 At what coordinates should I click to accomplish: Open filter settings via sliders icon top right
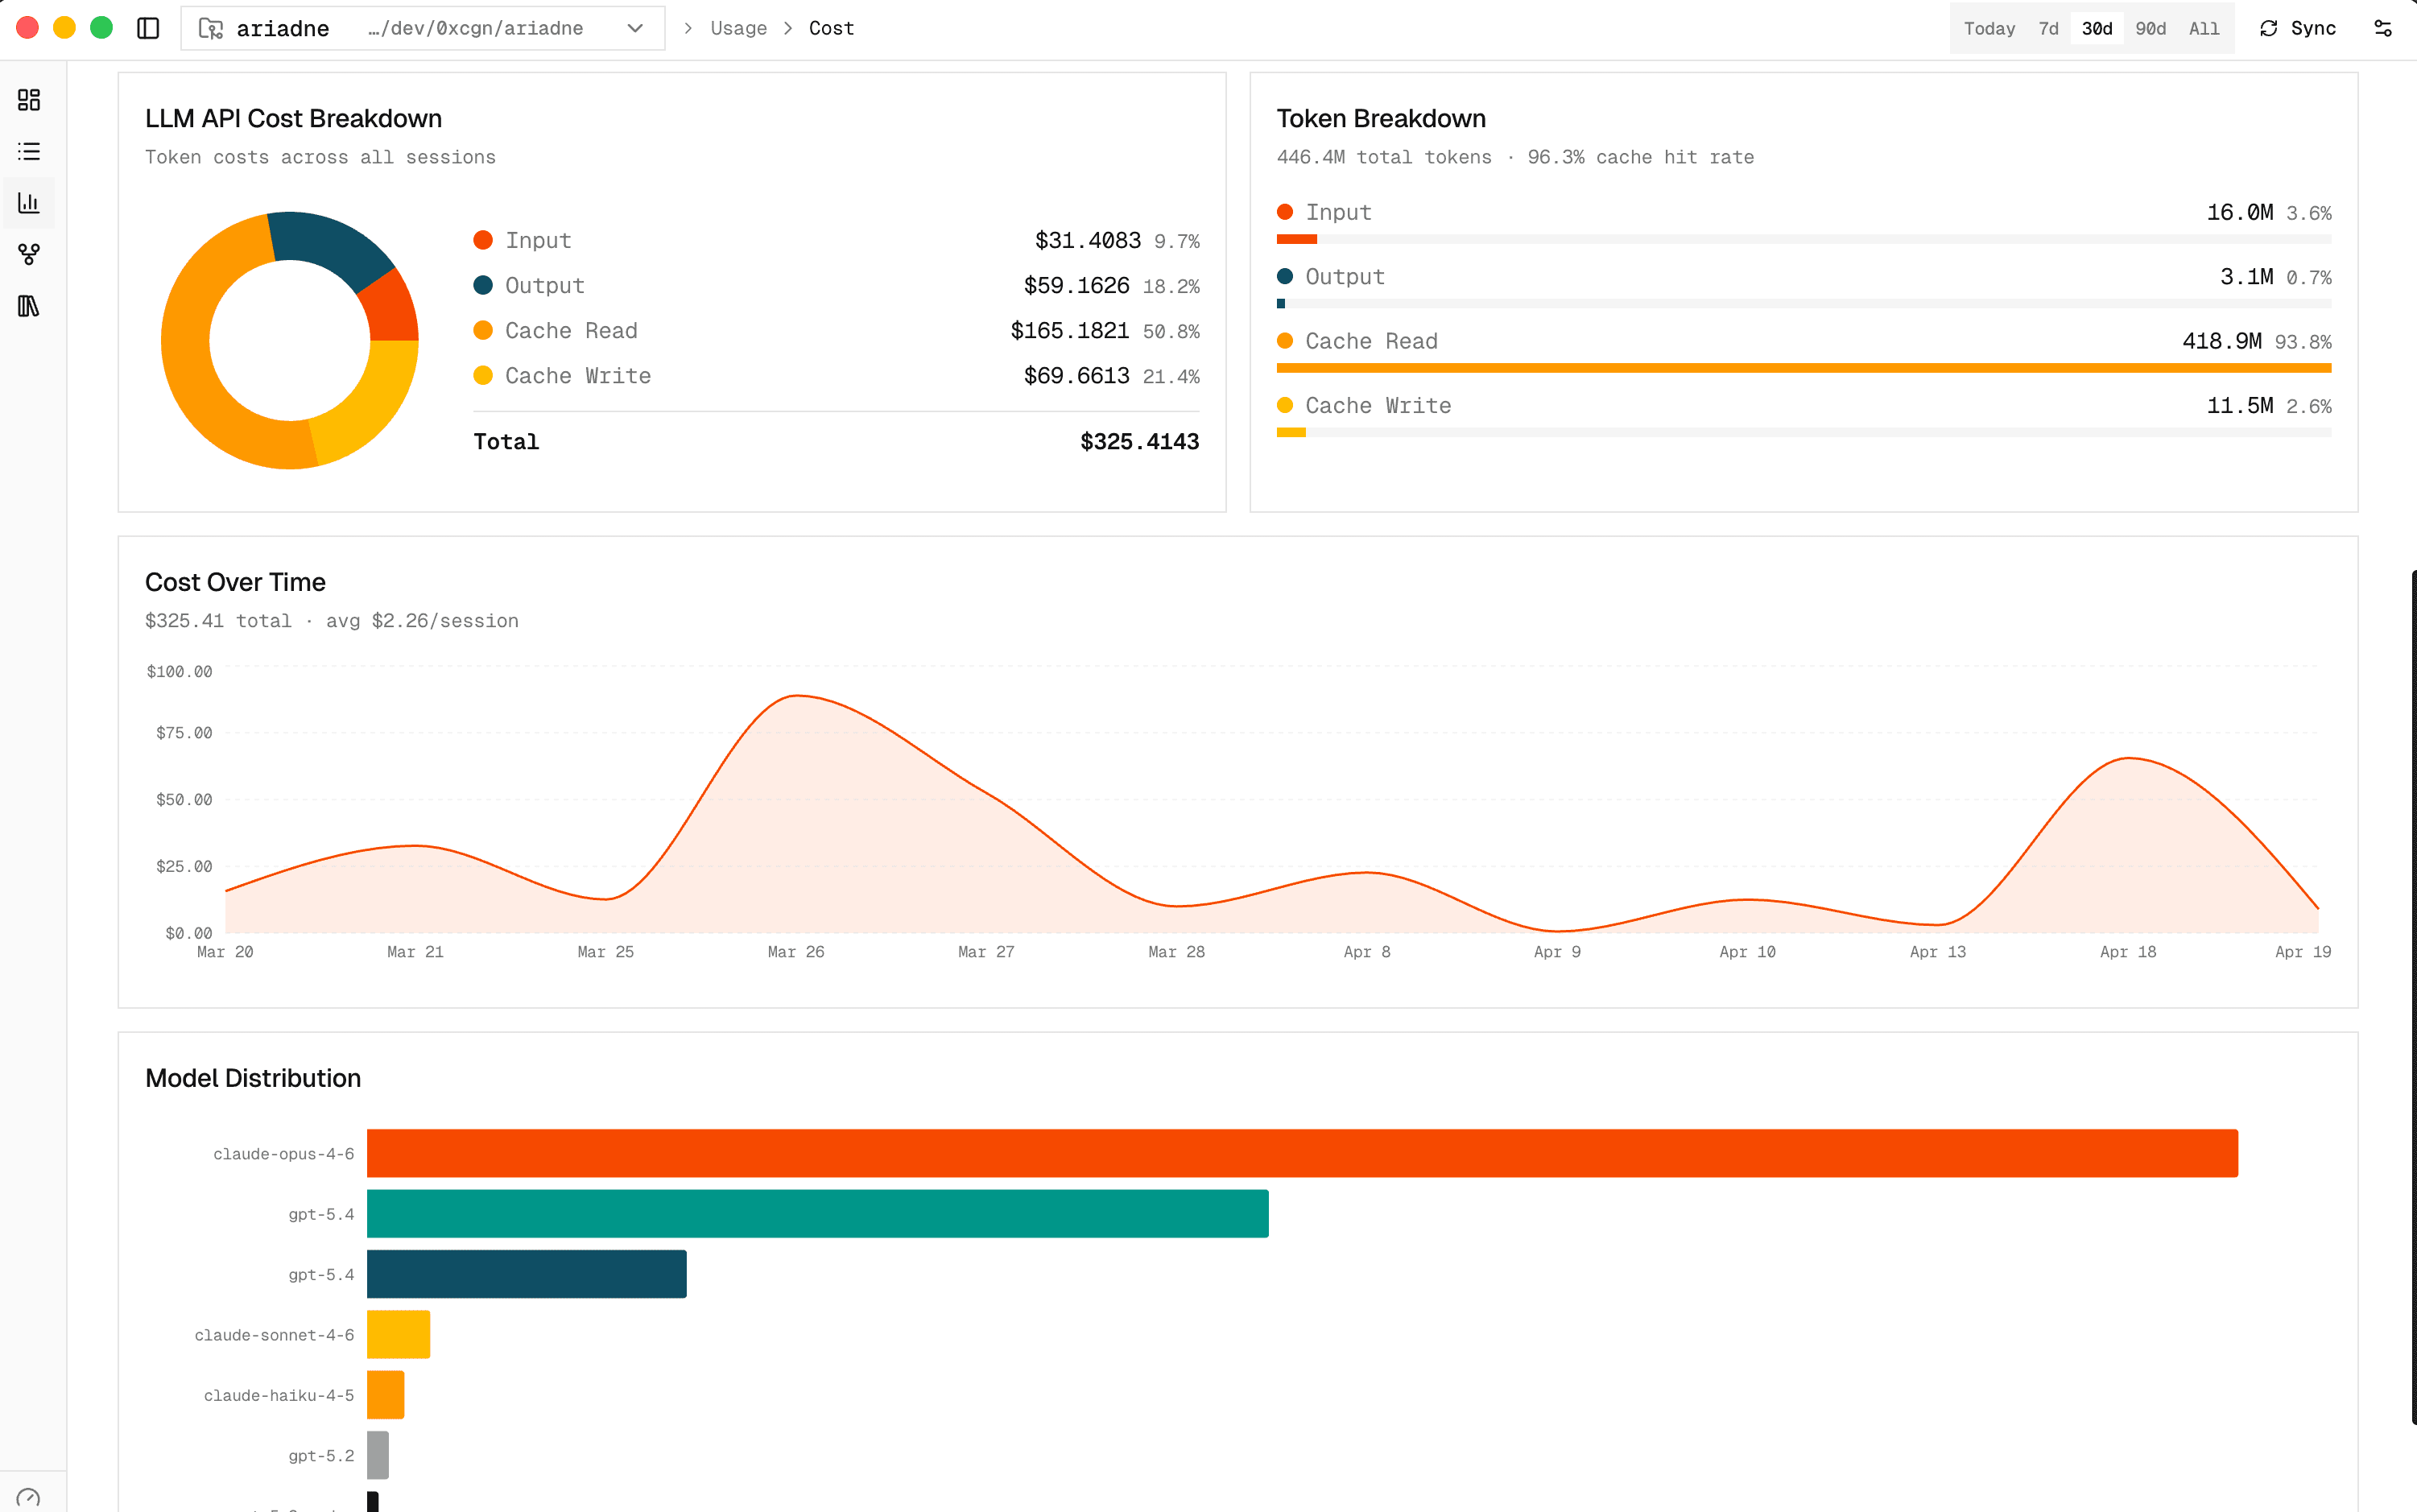pos(2384,28)
